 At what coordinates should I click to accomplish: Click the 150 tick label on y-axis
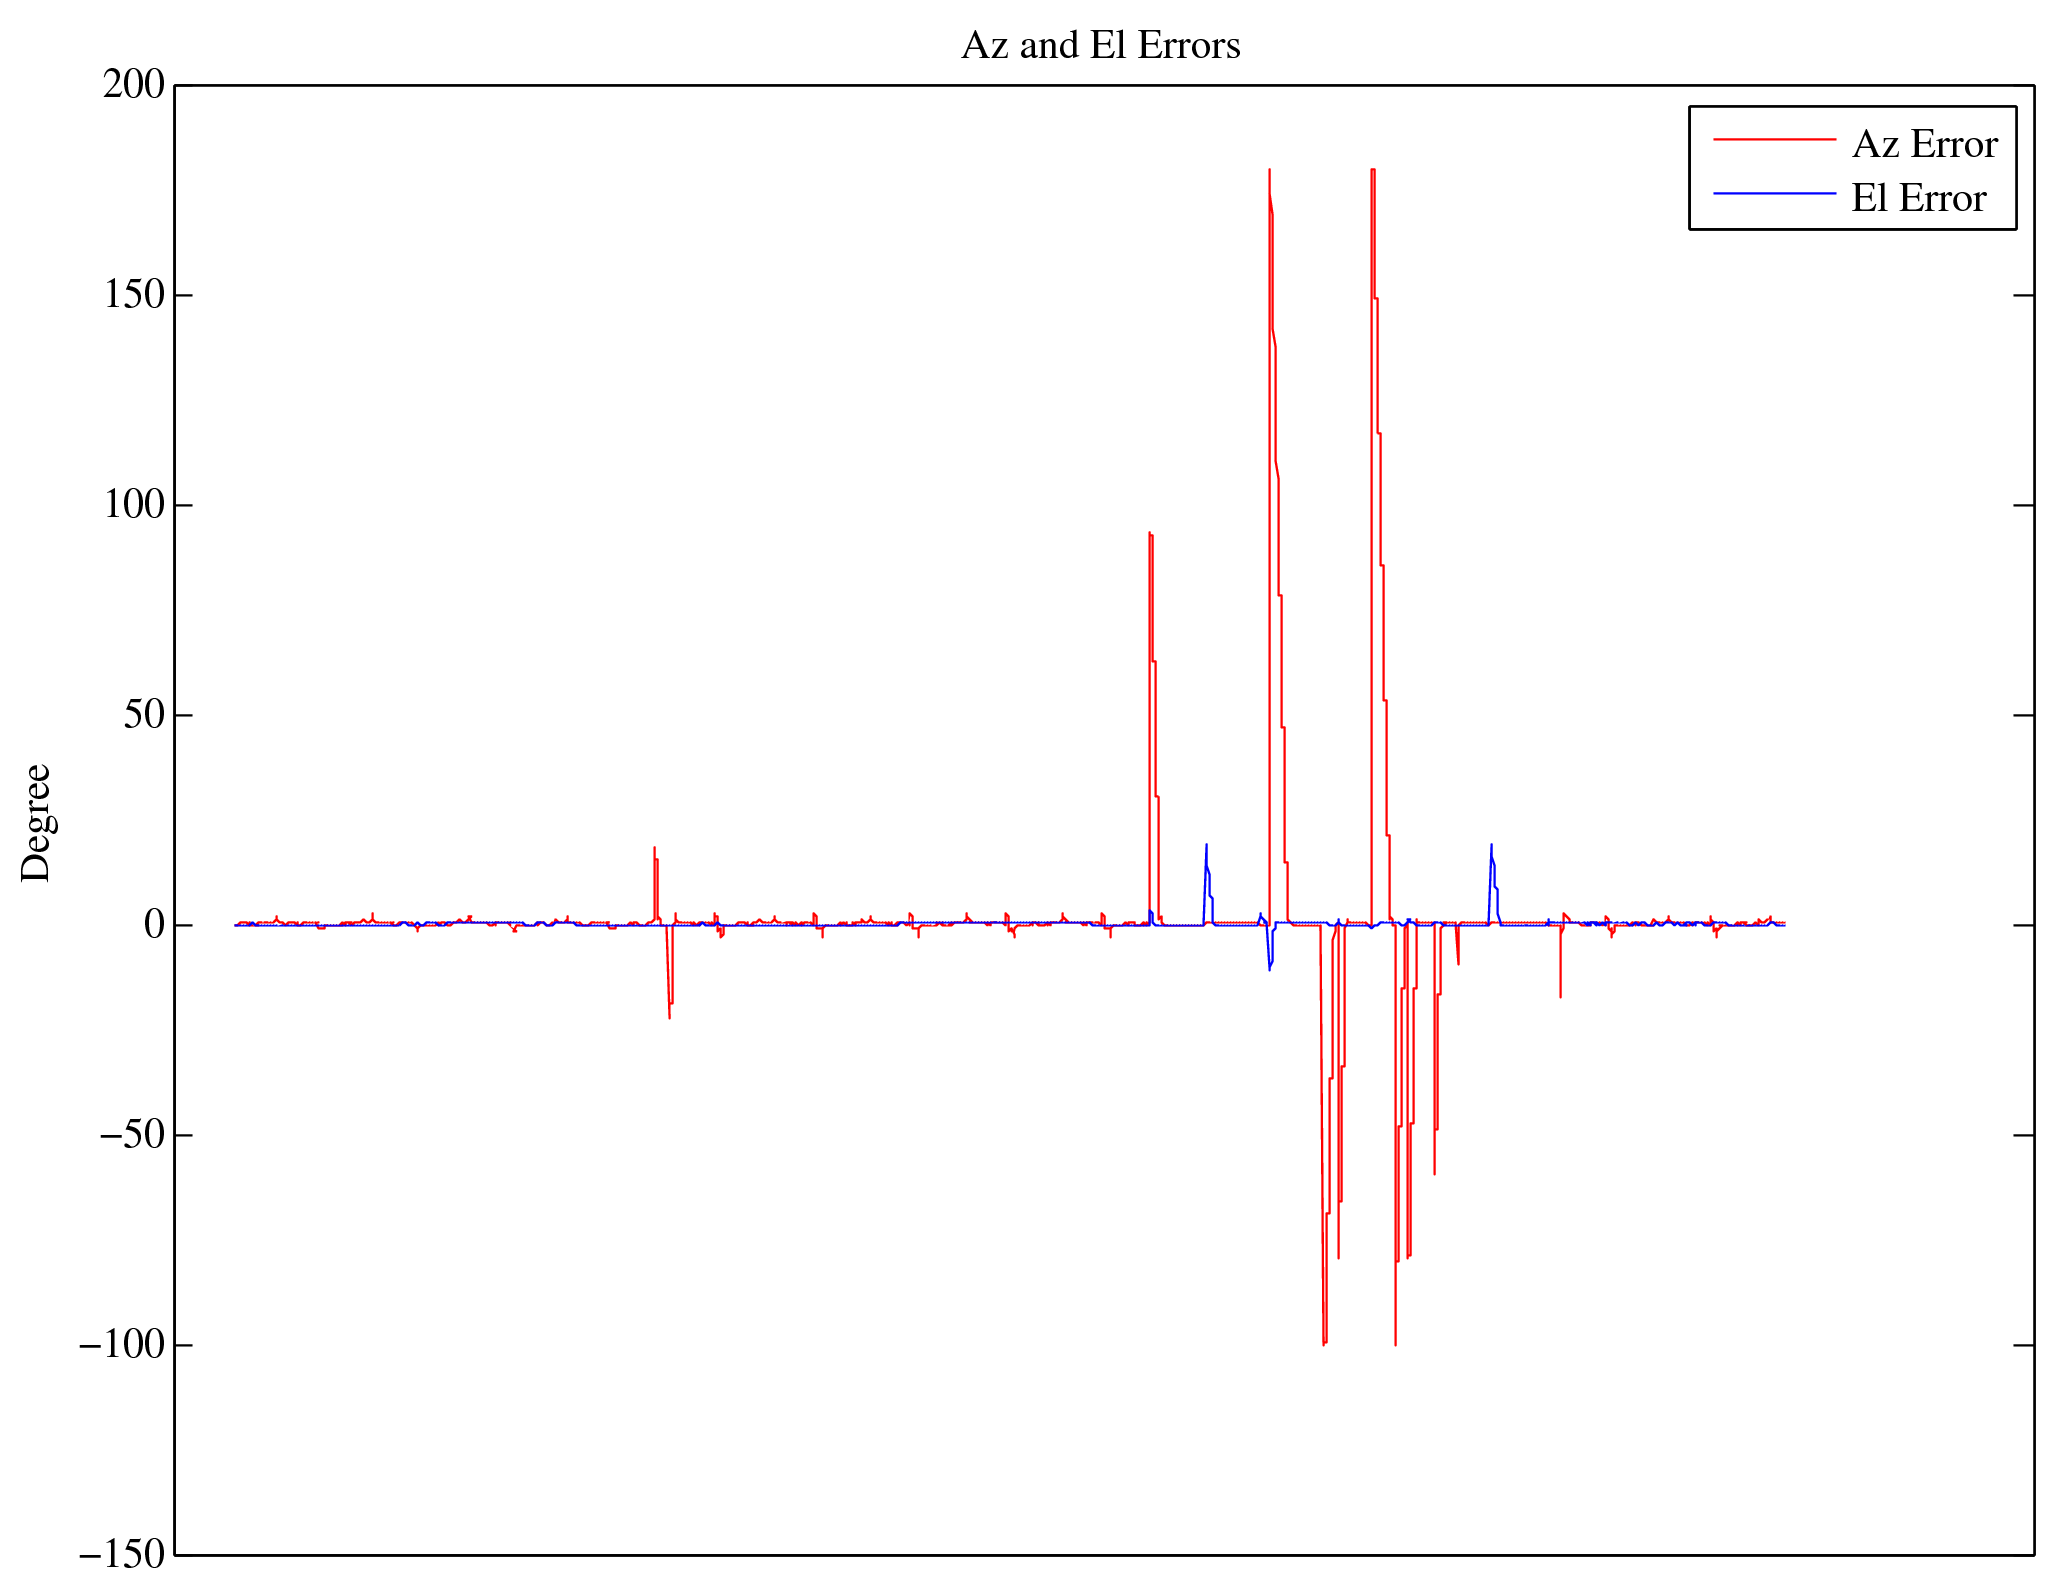coord(133,295)
